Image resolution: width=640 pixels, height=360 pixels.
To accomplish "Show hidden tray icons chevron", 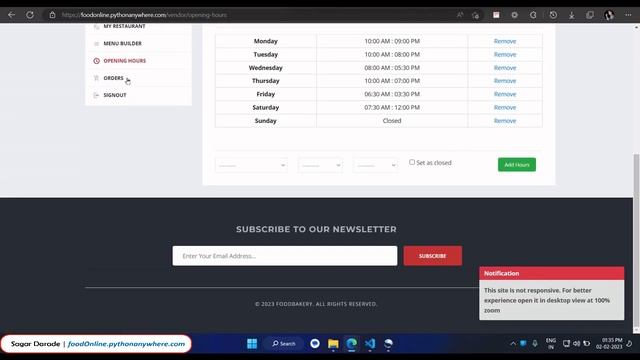I will [513, 344].
